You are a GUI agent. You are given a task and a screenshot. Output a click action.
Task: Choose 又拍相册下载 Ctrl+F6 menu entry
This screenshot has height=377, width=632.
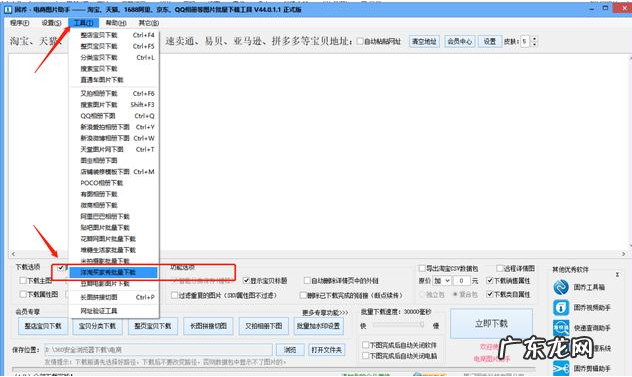[114, 94]
